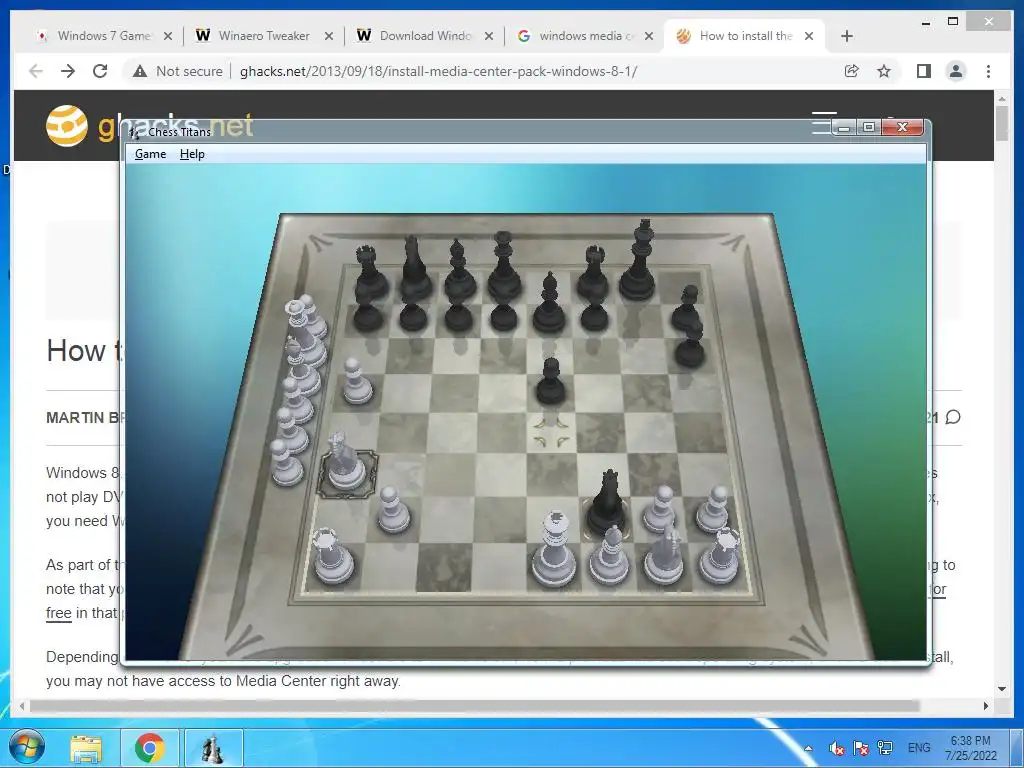Select the white king piece

[554, 550]
